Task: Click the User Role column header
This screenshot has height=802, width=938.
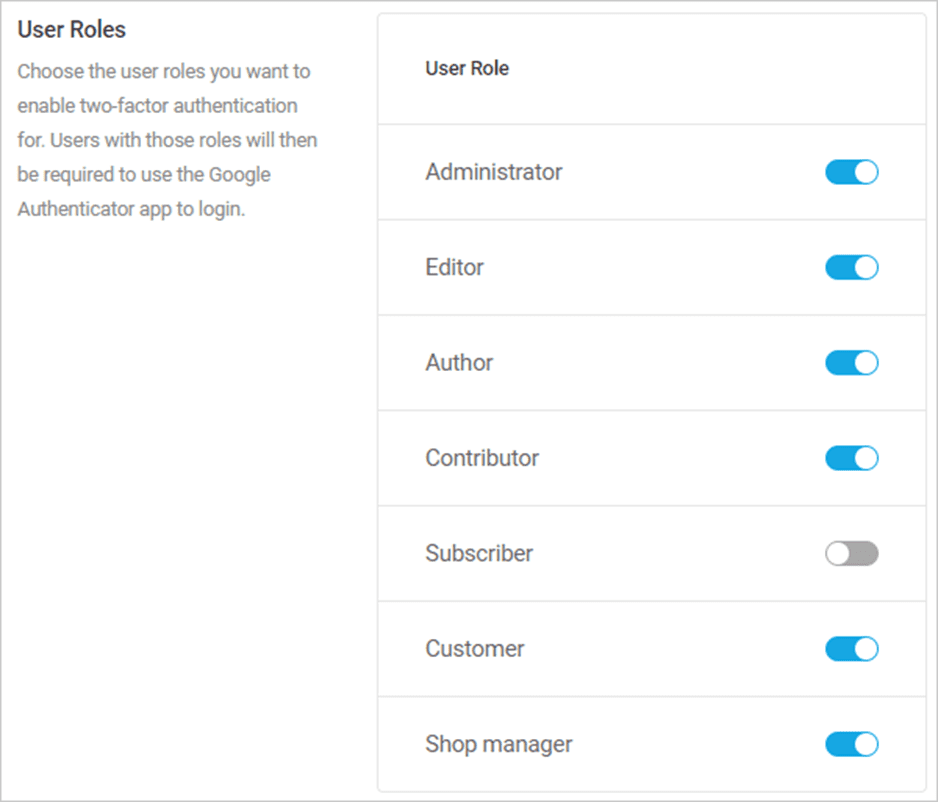Action: pos(467,68)
